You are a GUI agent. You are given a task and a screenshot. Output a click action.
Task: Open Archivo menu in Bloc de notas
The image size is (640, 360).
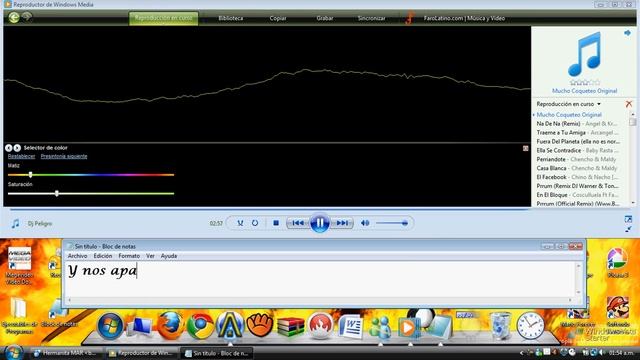coord(77,256)
